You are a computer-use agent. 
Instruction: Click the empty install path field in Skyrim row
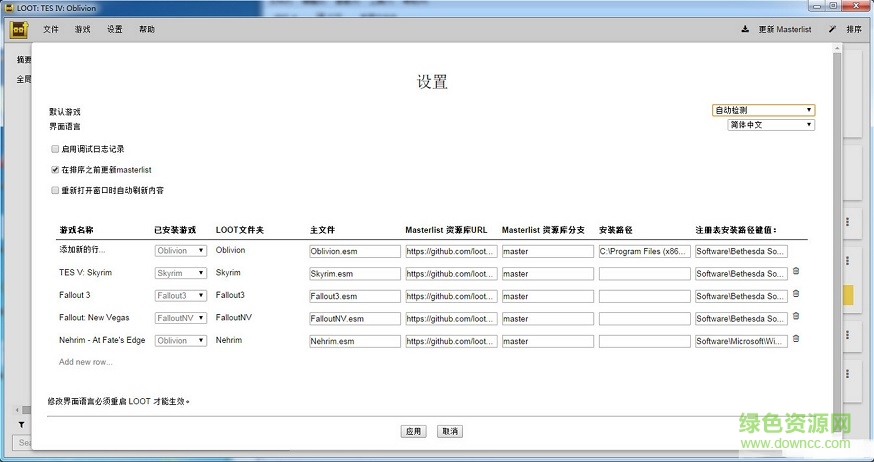pyautogui.click(x=645, y=274)
